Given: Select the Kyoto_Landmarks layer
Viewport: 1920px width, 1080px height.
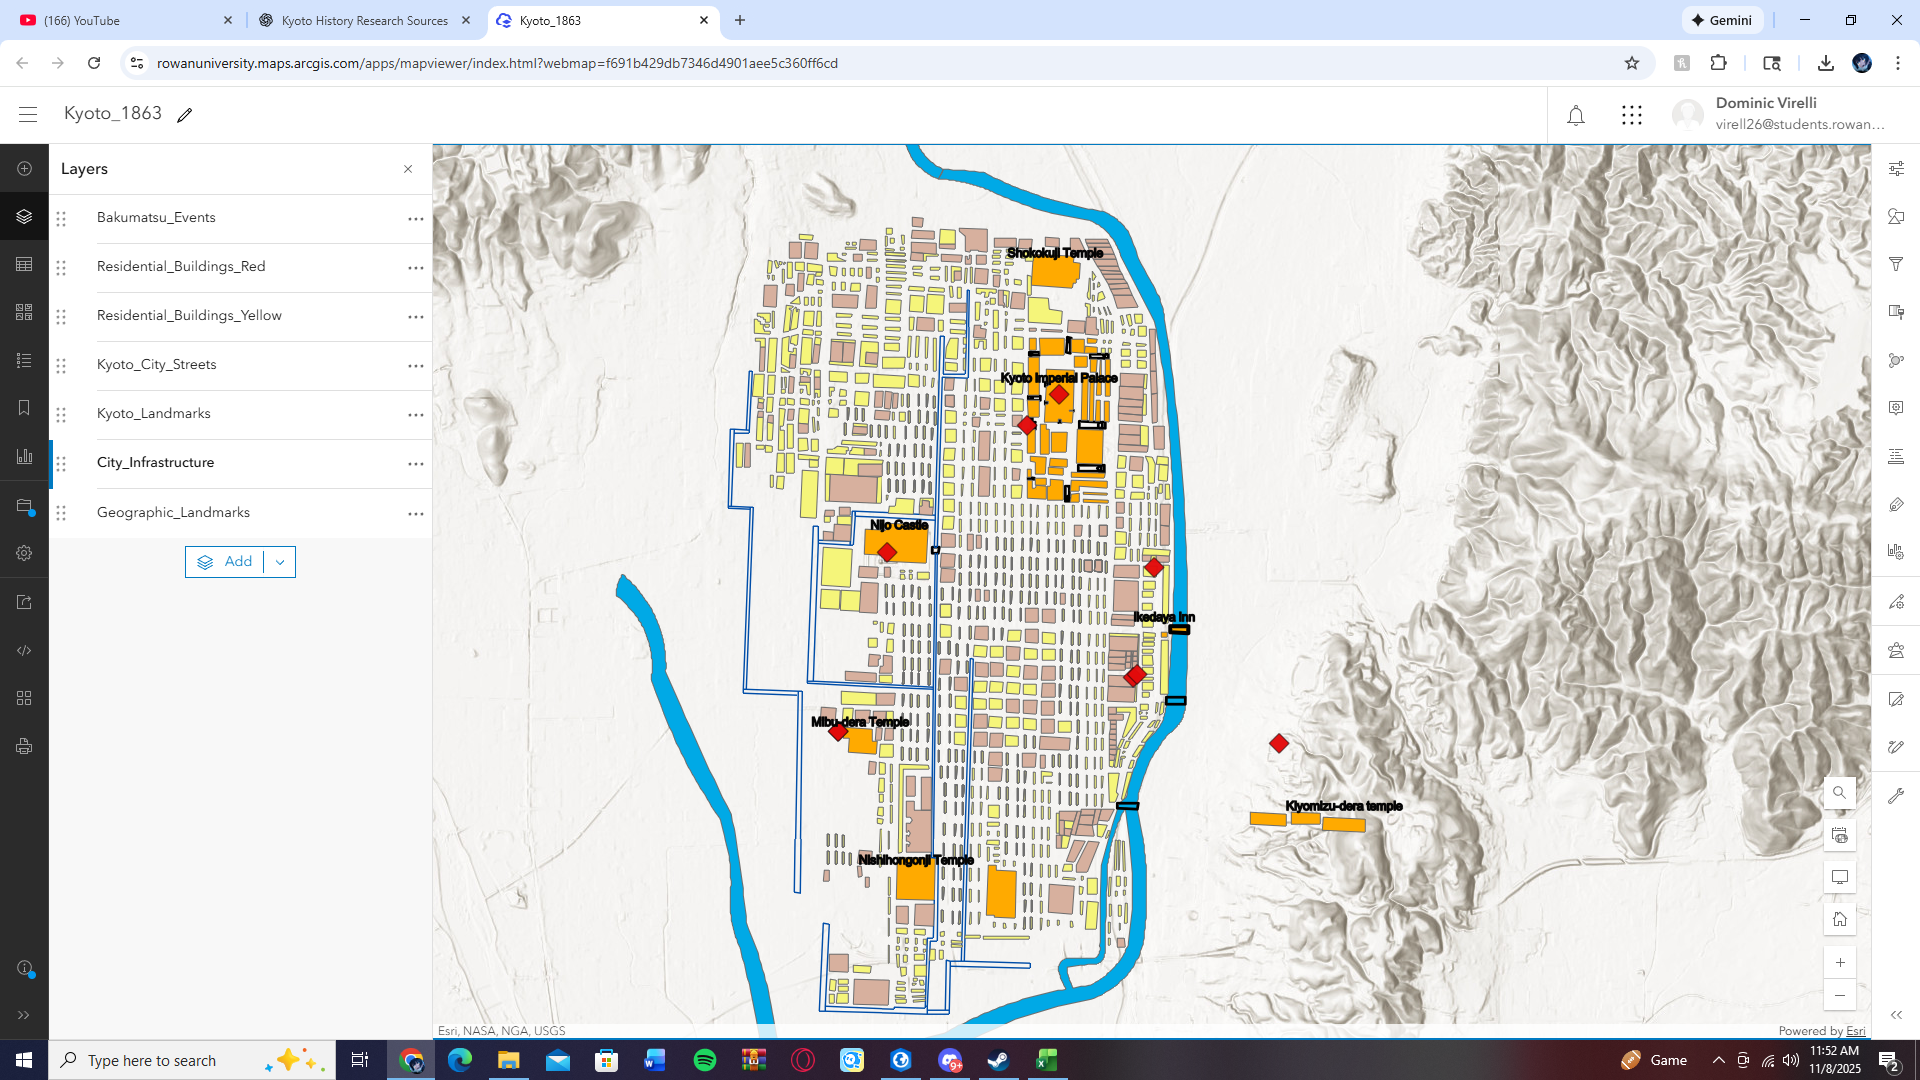Looking at the screenshot, I should (x=241, y=414).
